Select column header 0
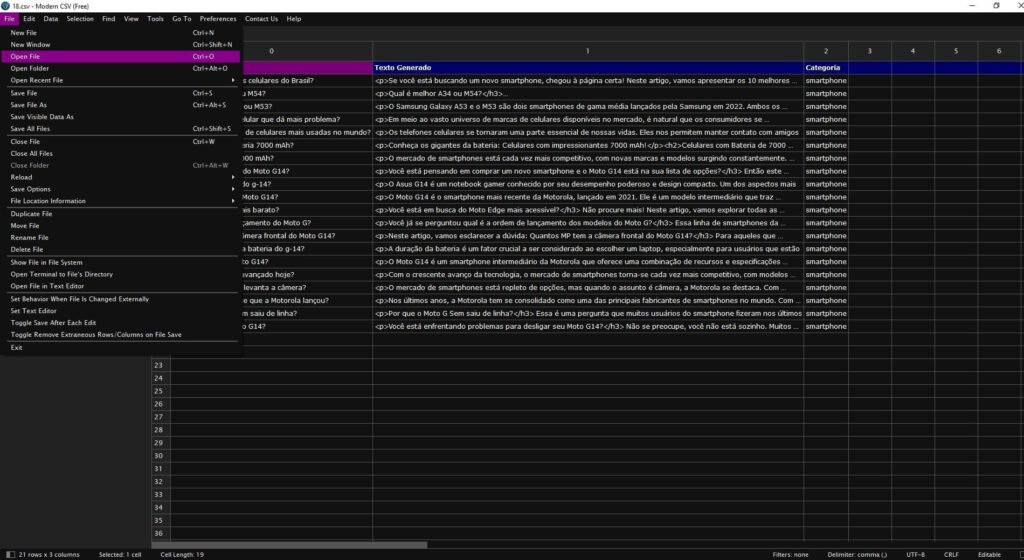1024x560 pixels. click(272, 51)
